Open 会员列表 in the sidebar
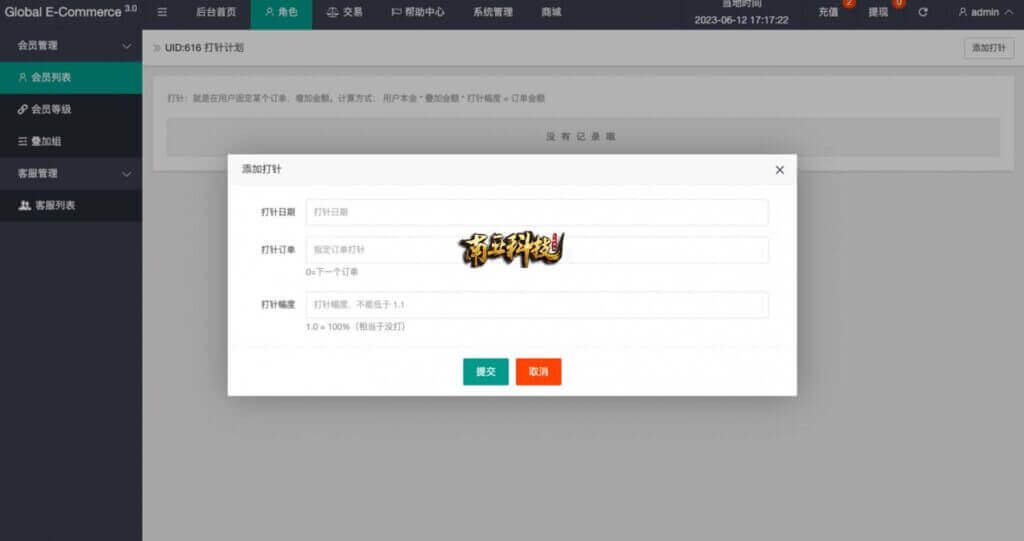This screenshot has width=1024, height=541. click(x=70, y=77)
